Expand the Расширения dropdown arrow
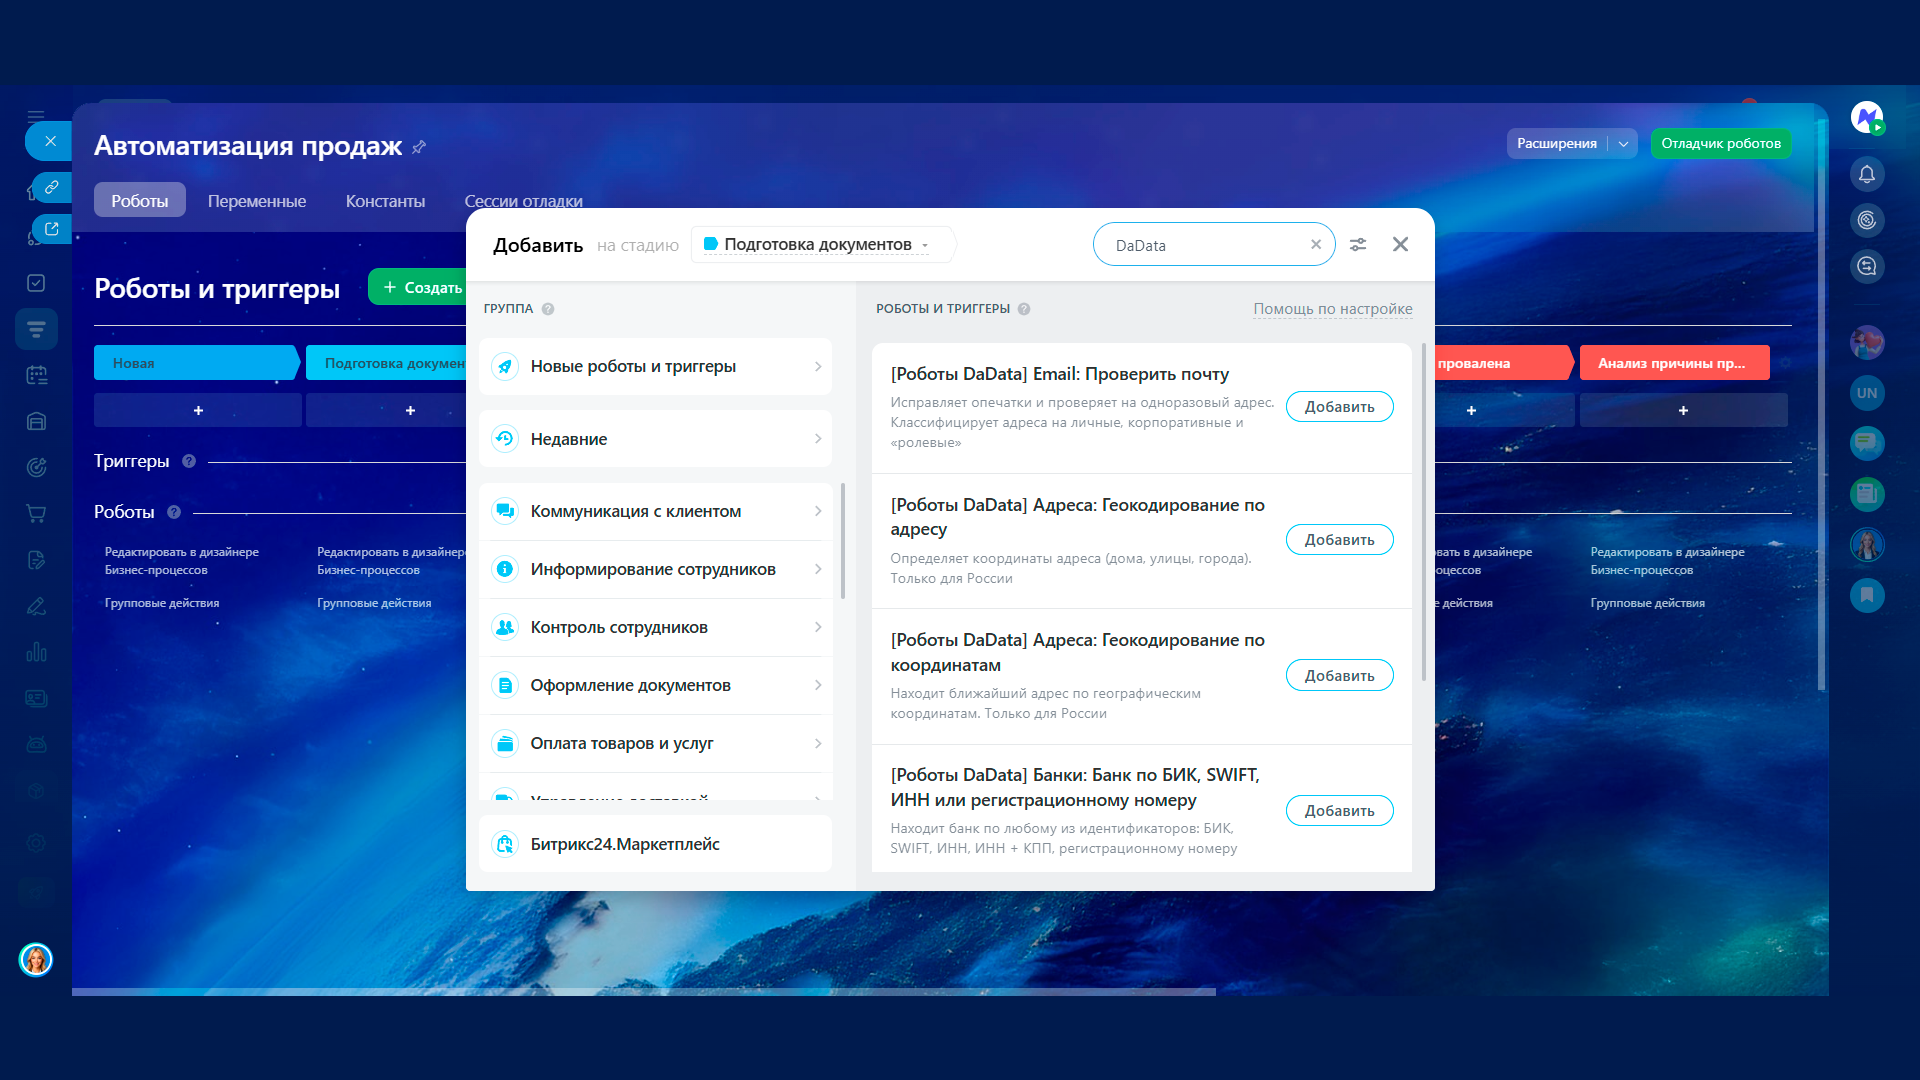This screenshot has height=1080, width=1920. 1623,144
